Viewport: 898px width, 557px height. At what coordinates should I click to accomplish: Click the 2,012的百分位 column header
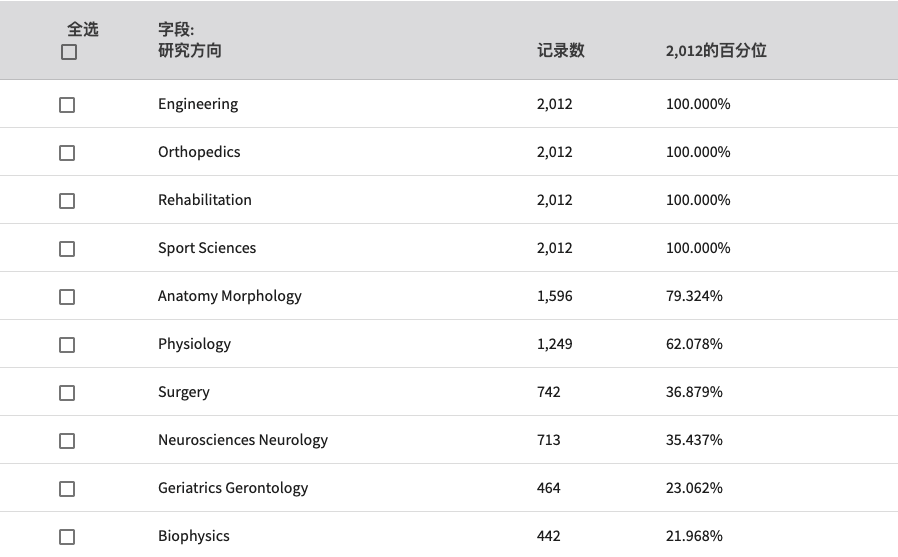point(716,50)
